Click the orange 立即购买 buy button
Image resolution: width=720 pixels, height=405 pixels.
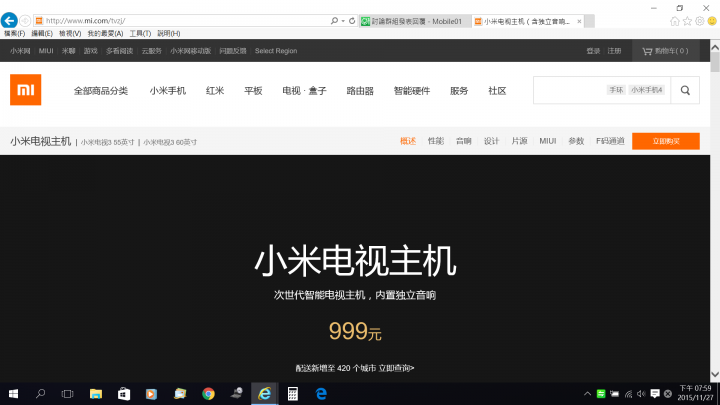pos(666,141)
